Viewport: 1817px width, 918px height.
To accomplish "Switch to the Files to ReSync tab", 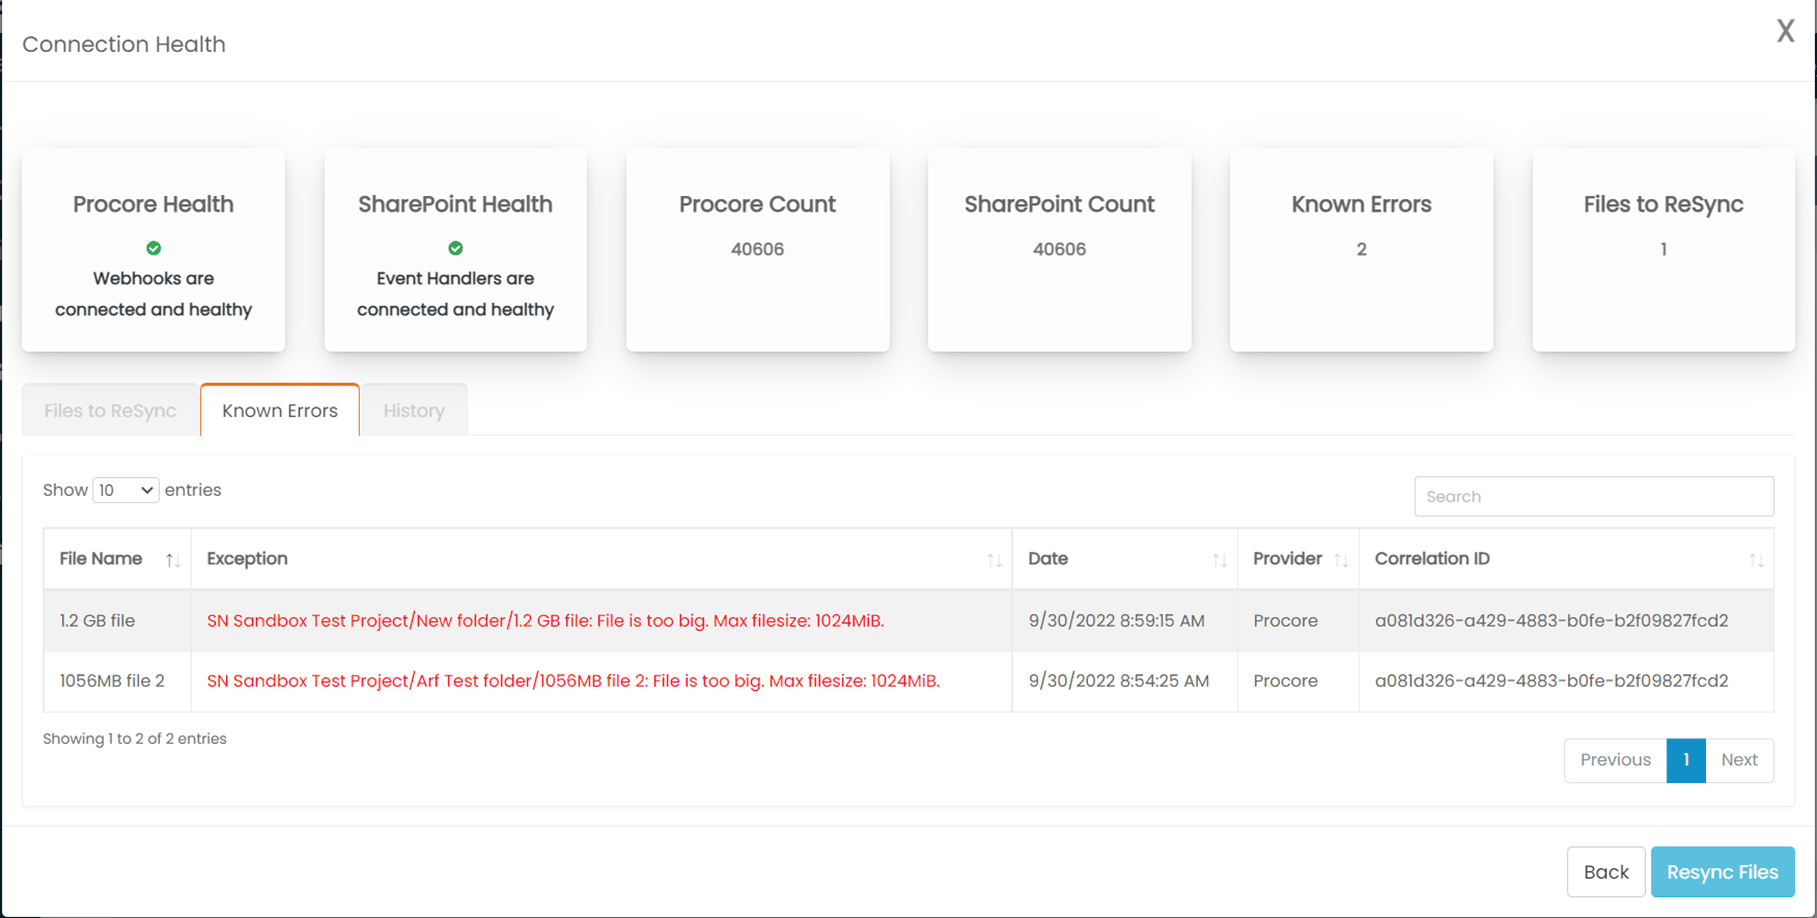I will click(x=109, y=409).
